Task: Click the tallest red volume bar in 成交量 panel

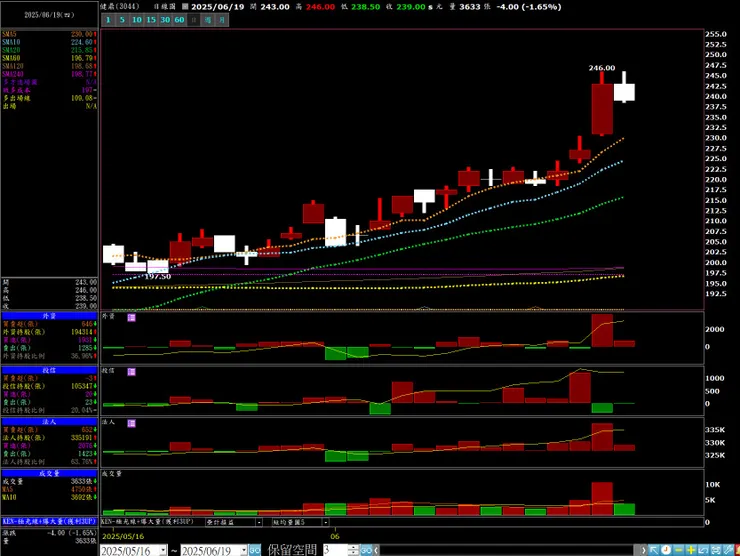Action: pos(602,498)
